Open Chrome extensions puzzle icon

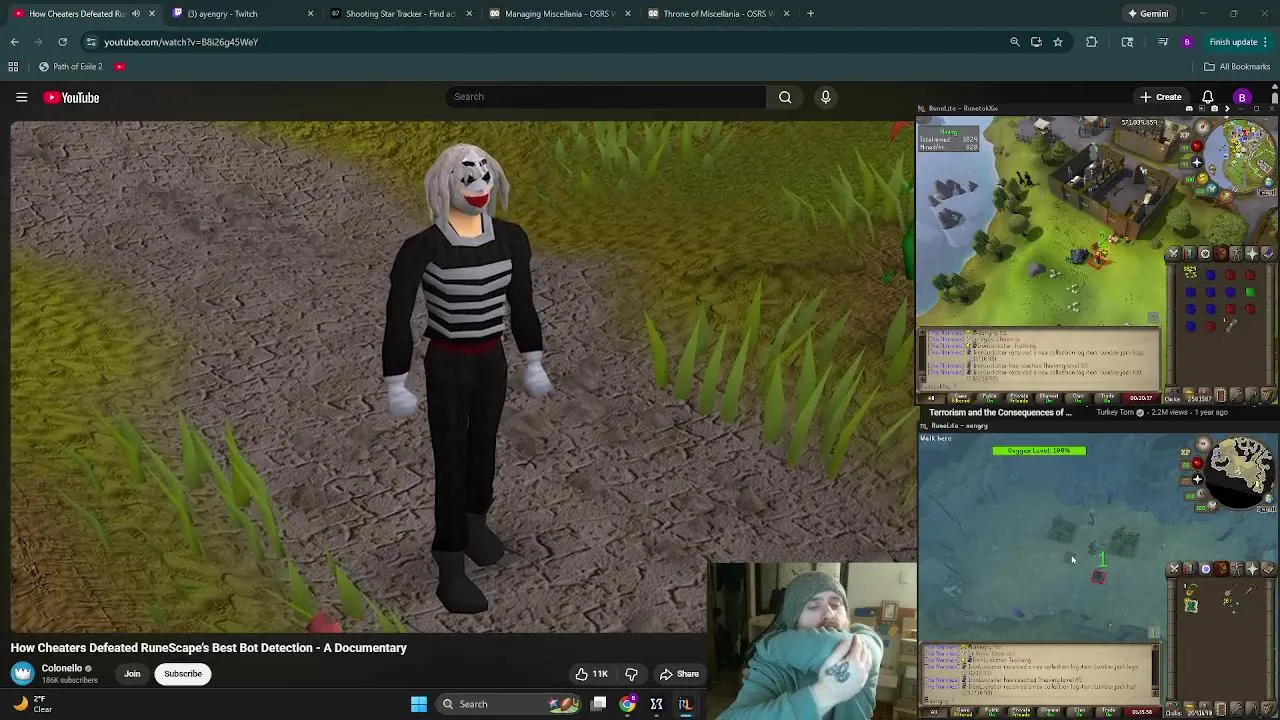1091,42
